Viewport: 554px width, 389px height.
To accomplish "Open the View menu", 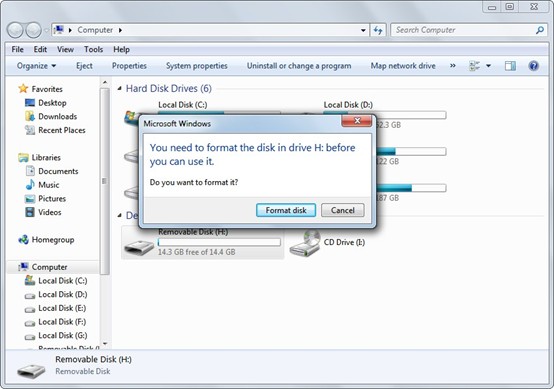I will click(x=65, y=49).
